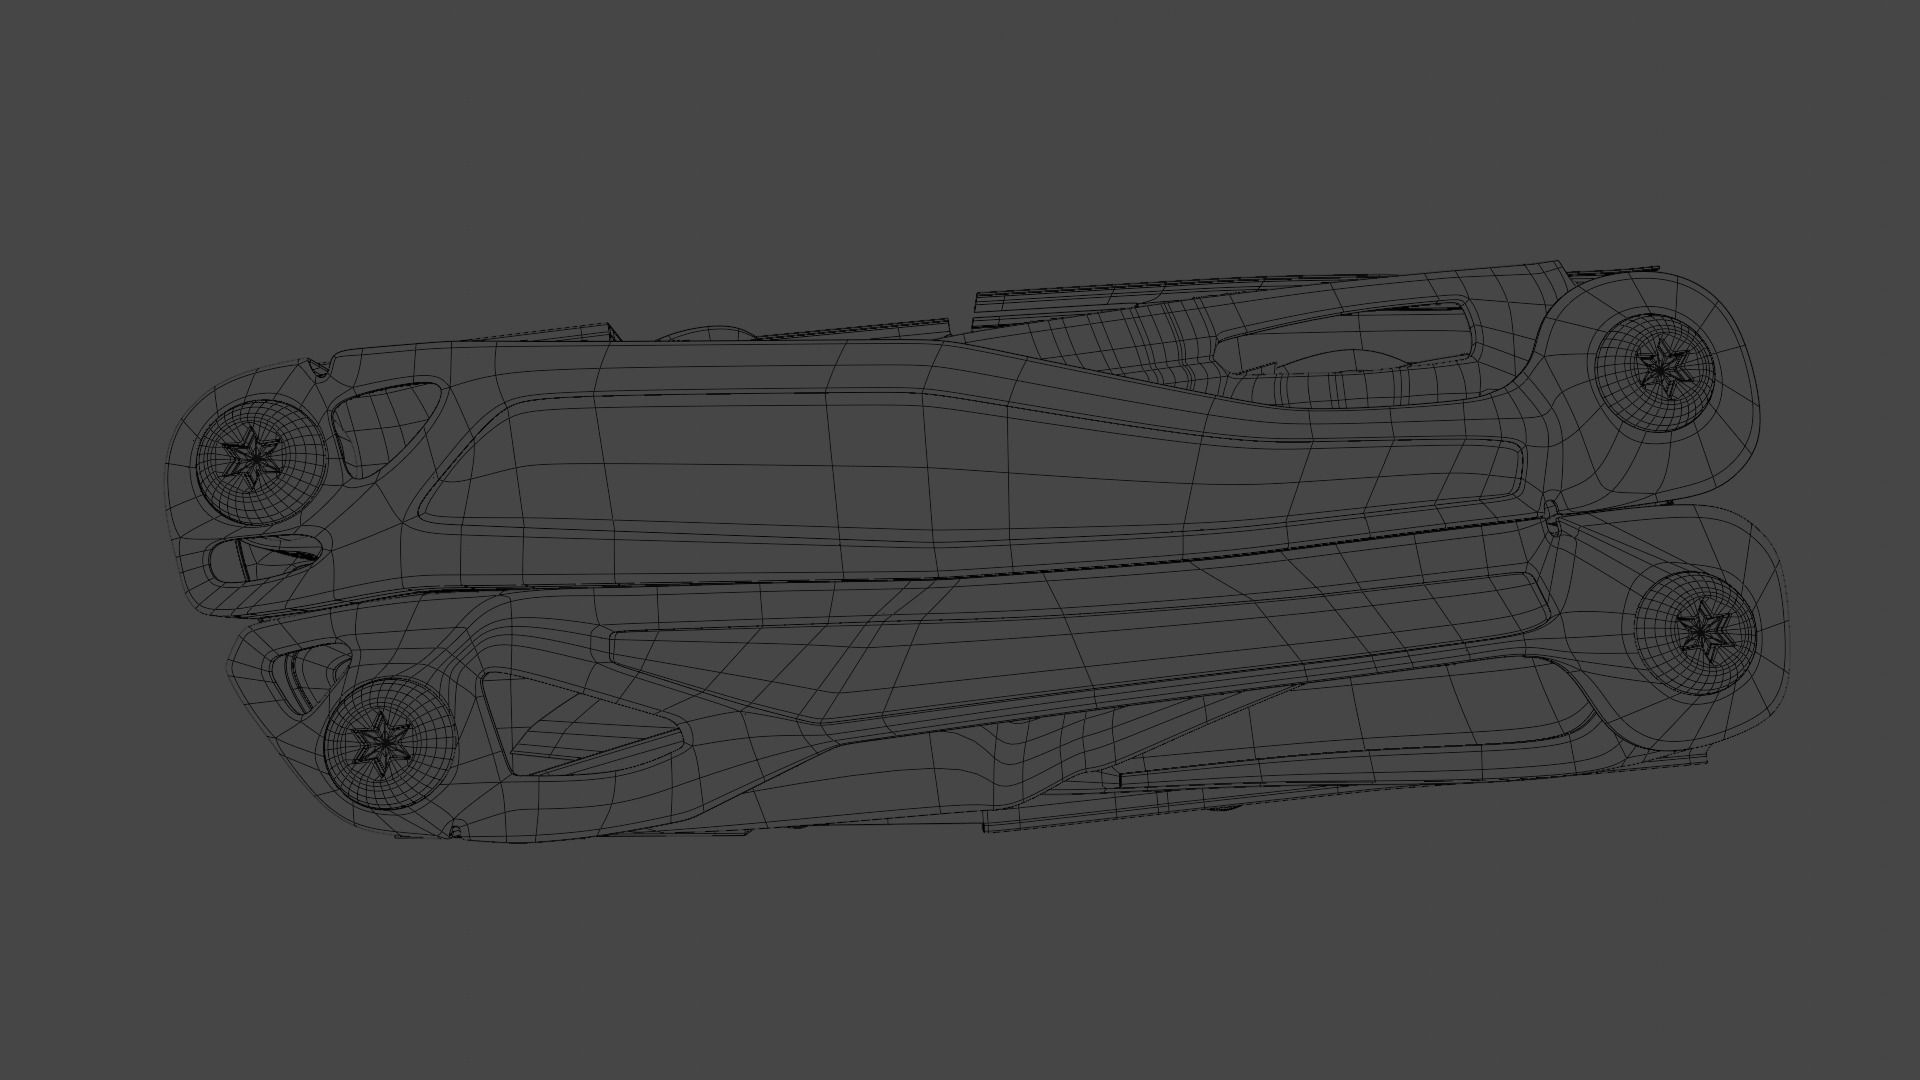
Task: Select small pin between handles at right
Action: click(1551, 516)
